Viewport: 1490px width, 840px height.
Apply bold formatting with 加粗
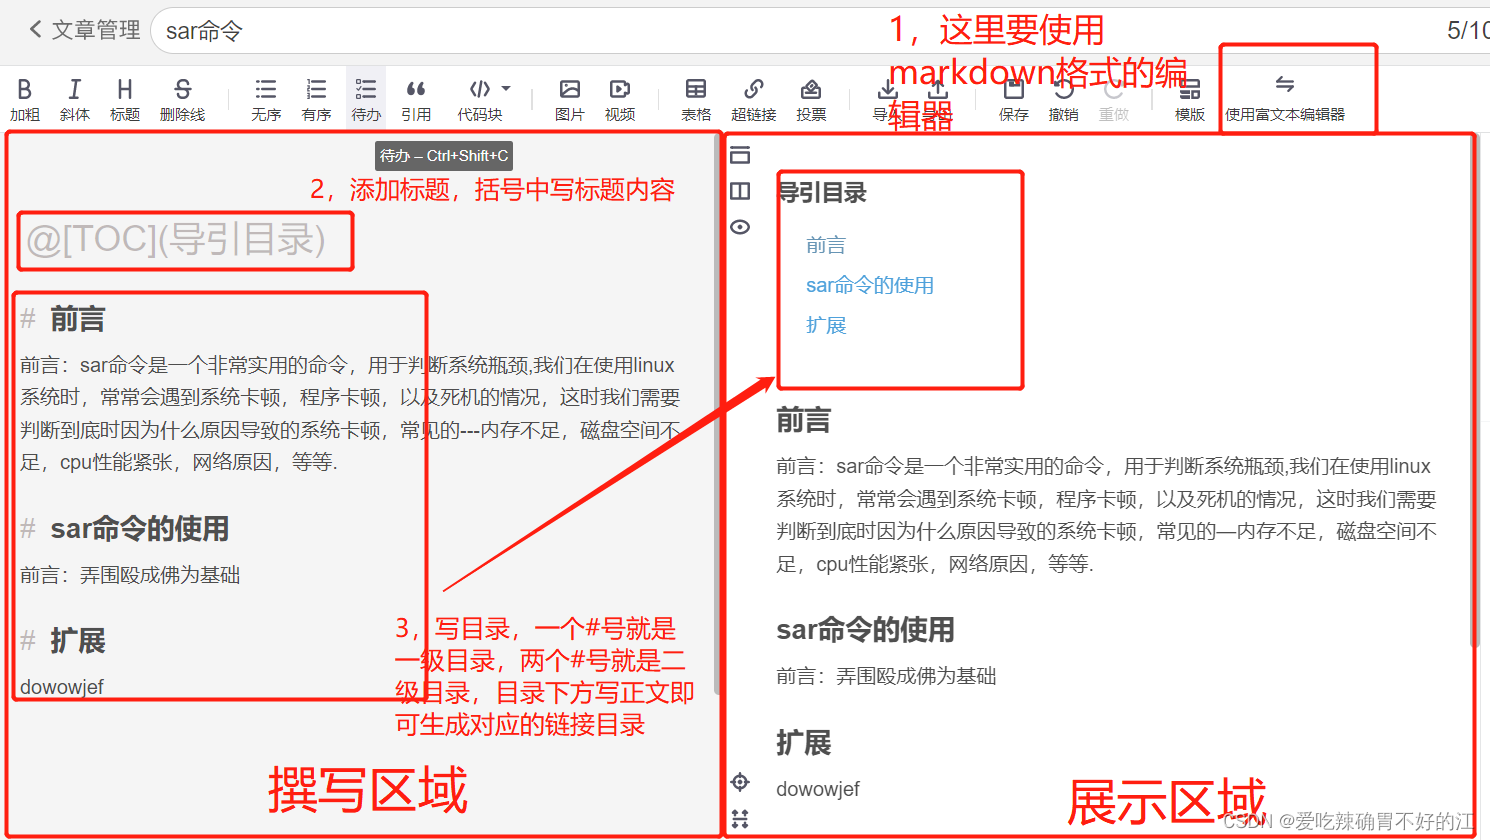tap(25, 100)
